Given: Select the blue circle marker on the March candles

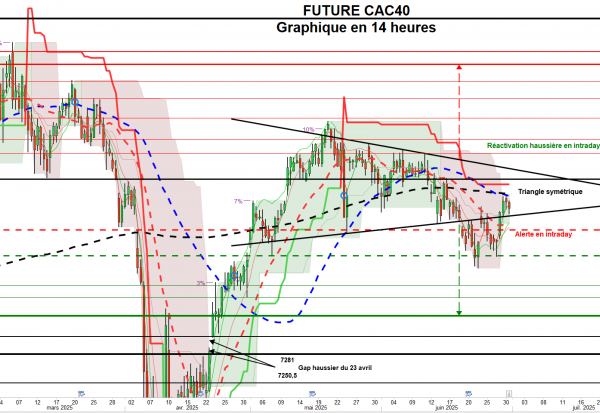Looking at the screenshot, I should 75,102.
